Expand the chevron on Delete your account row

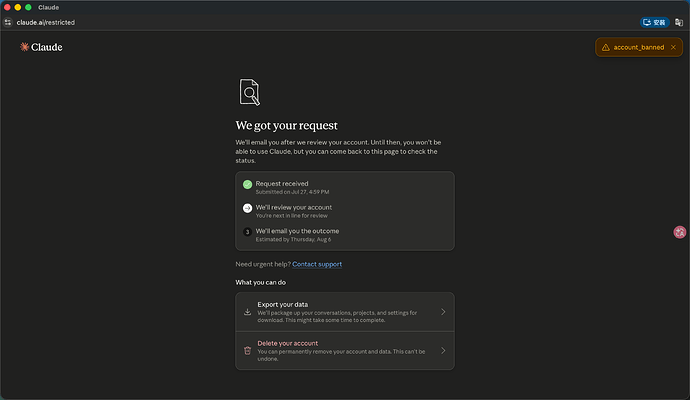pos(443,351)
